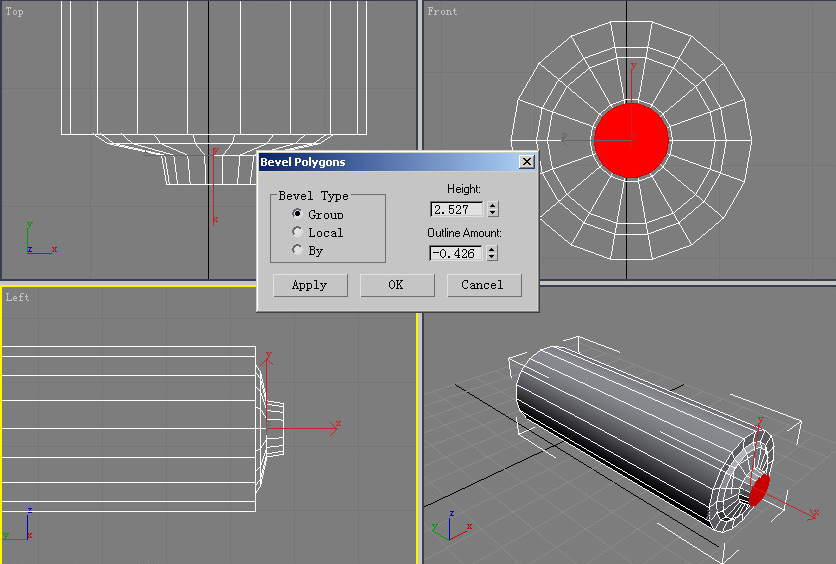Select the Group bevel type radio button
Image resolution: width=836 pixels, height=564 pixels.
(x=297, y=214)
